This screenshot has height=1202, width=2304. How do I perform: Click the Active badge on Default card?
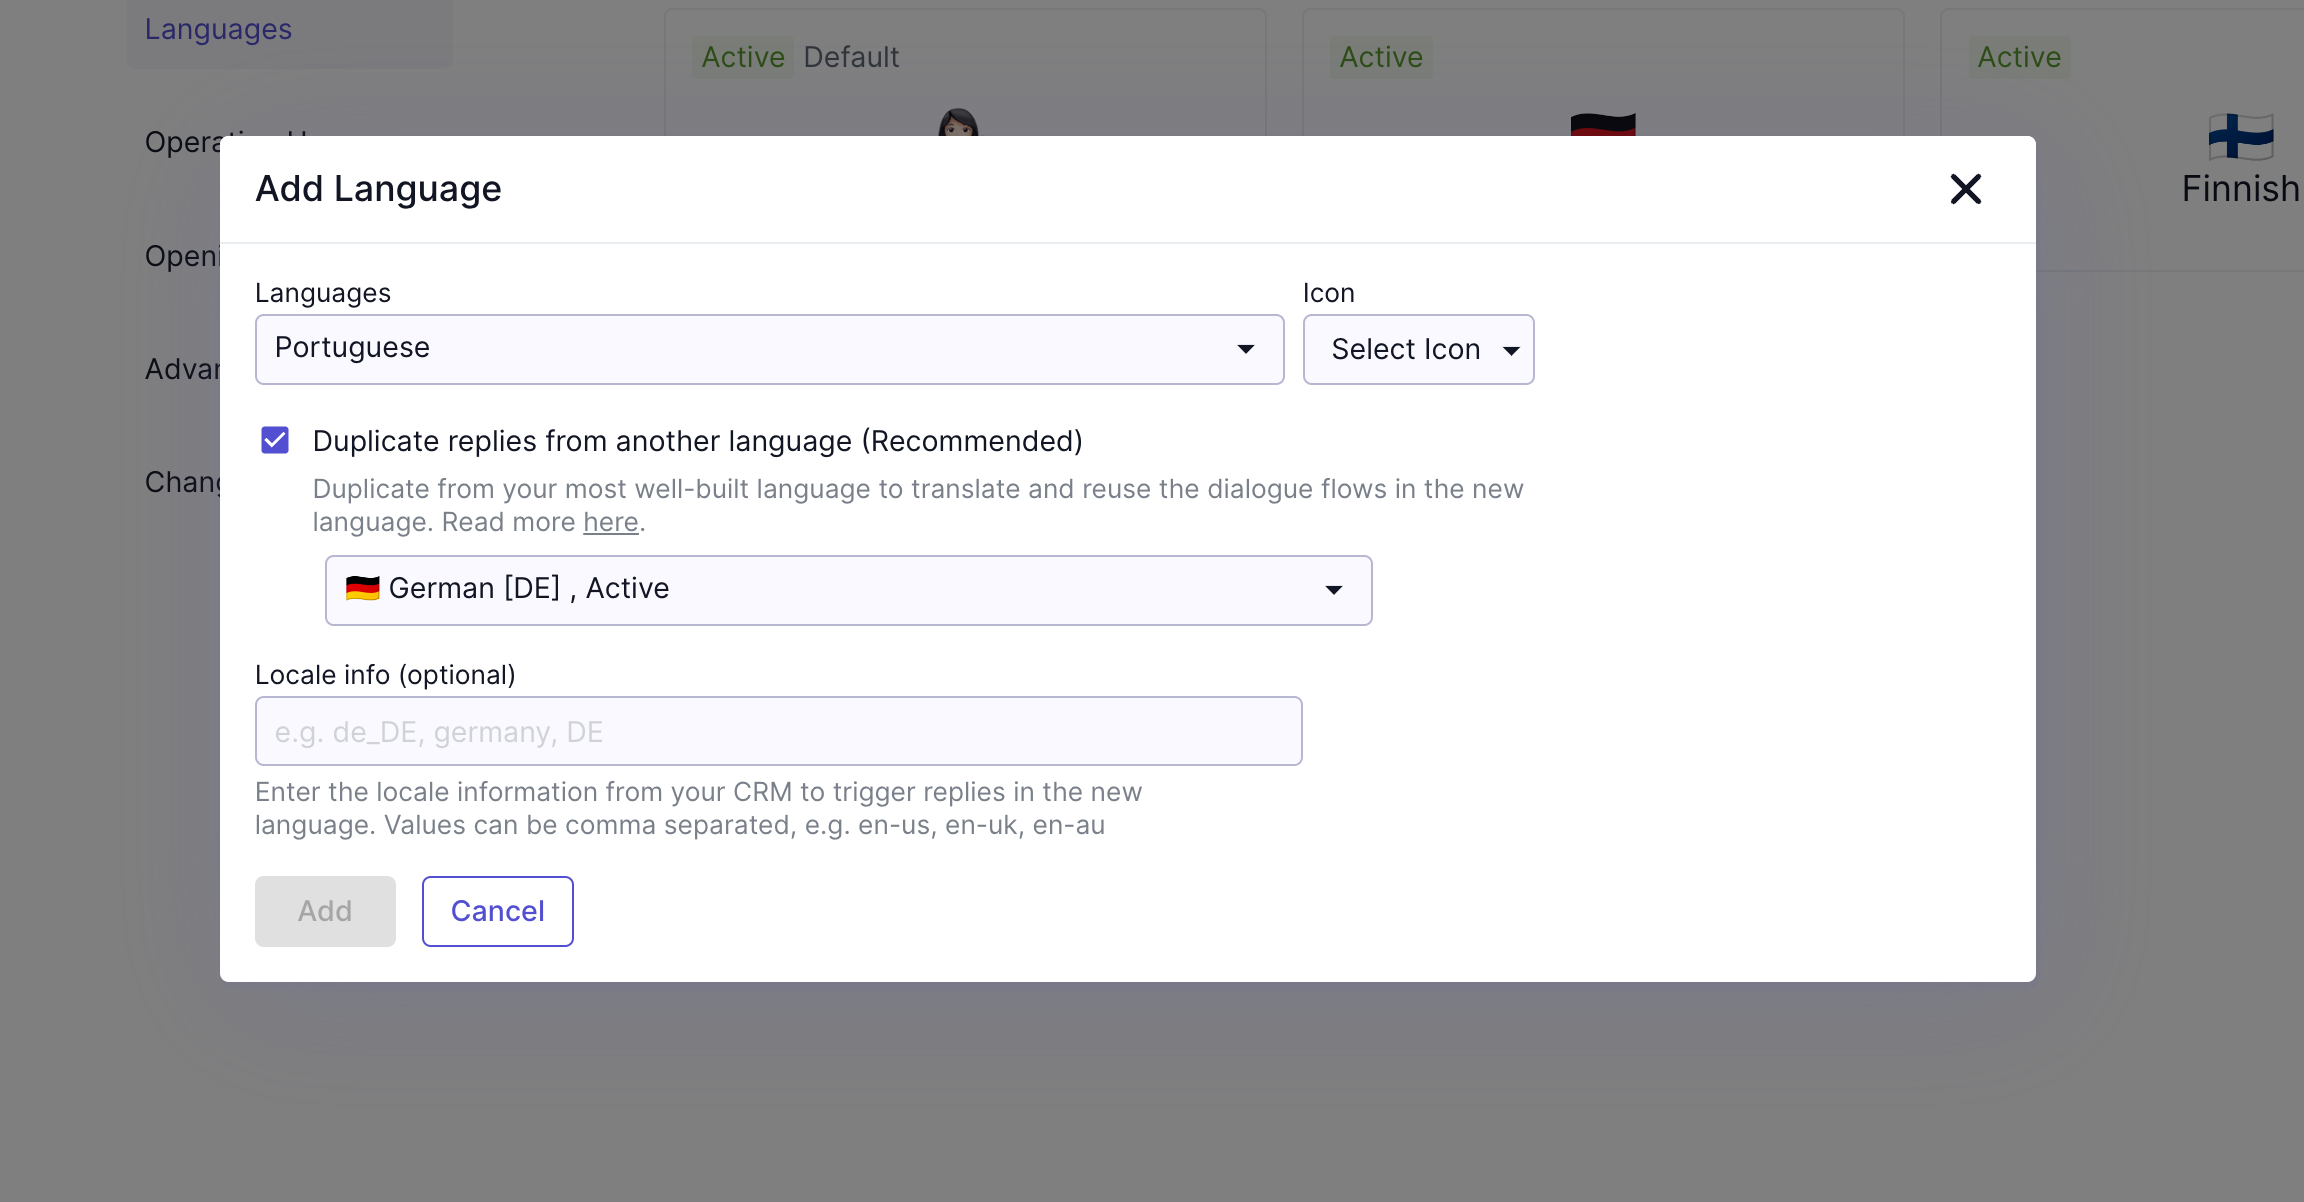743,57
